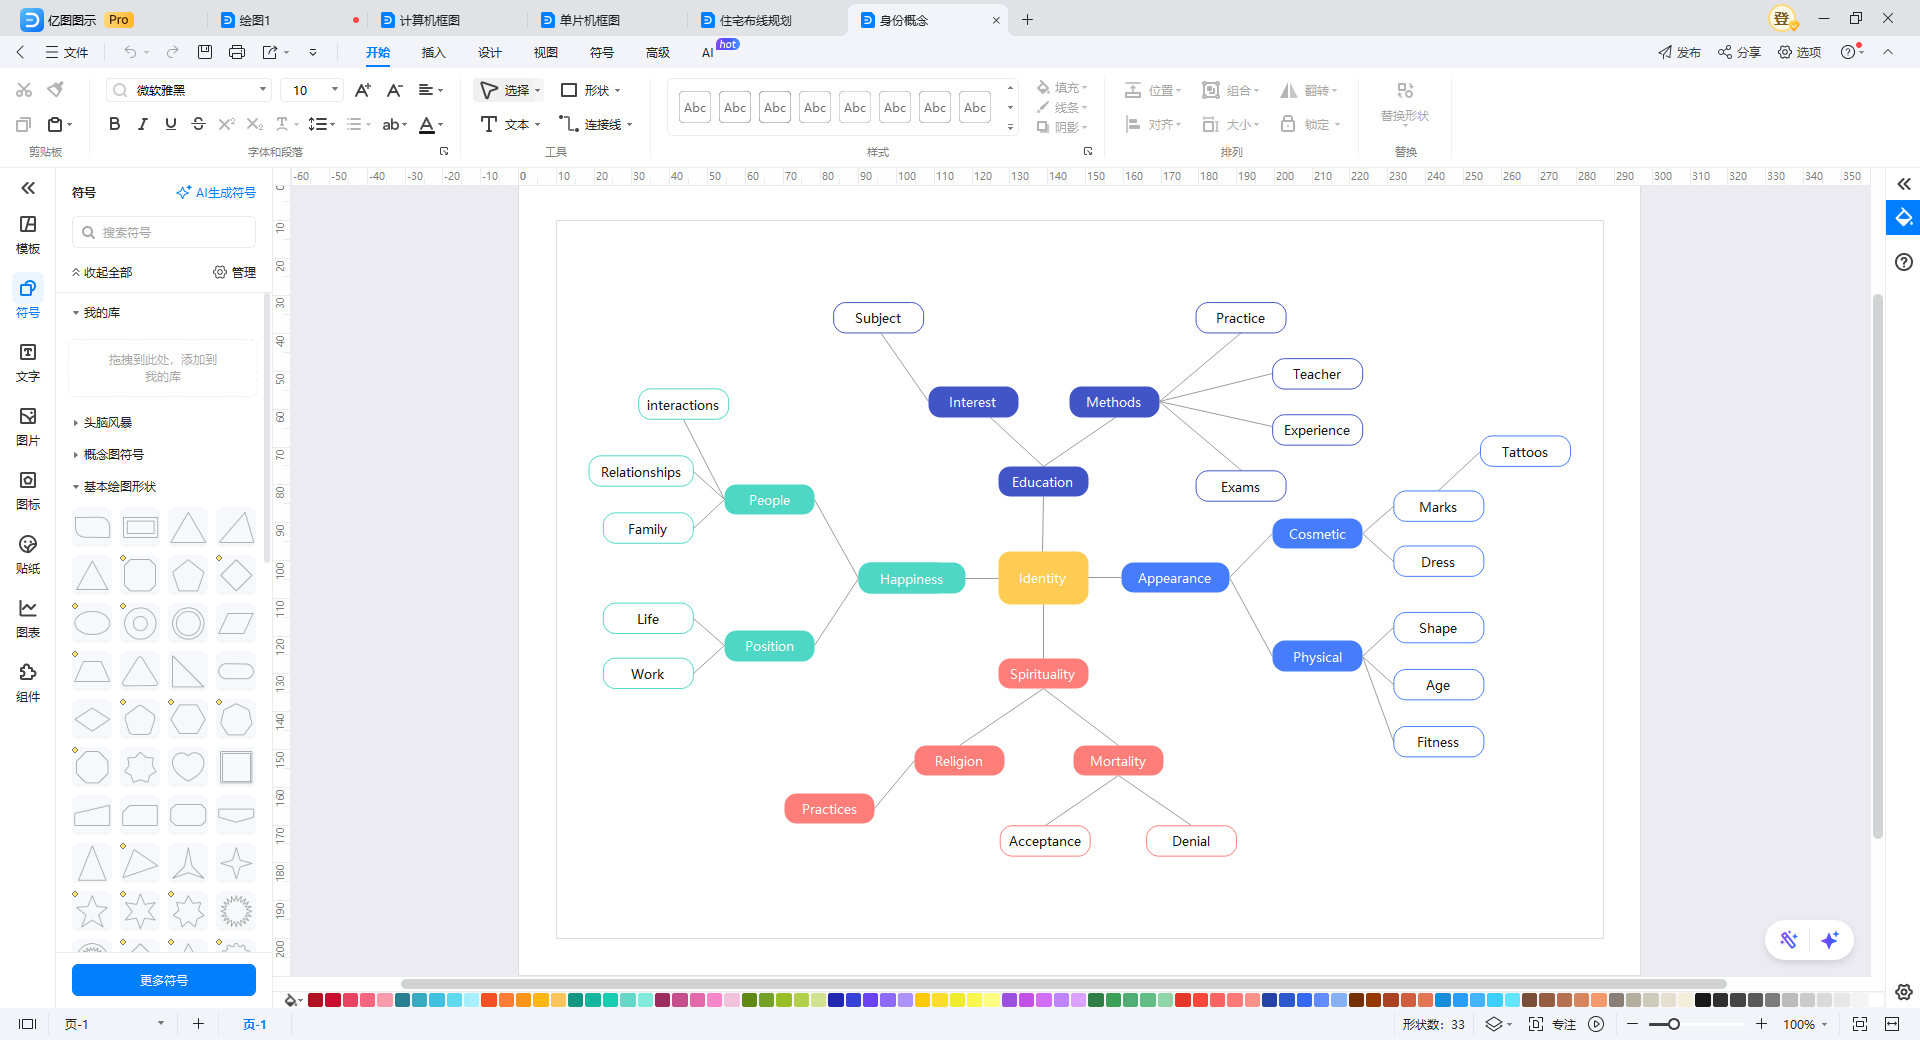1920x1040 pixels.
Task: Open the 文件 menu
Action: (66, 52)
